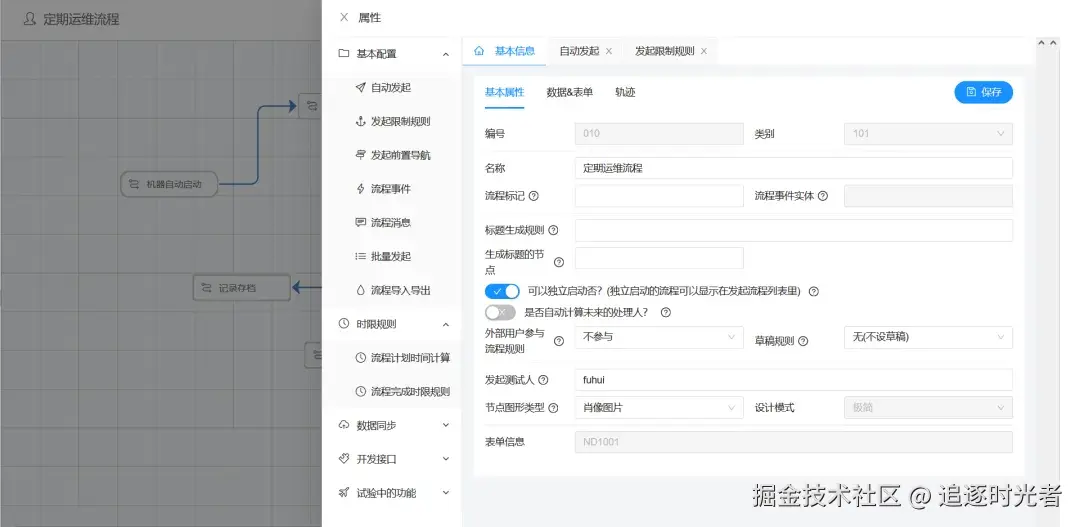The image size is (1080, 527).
Task: Click the 流程标记 input field
Action: pos(659,196)
